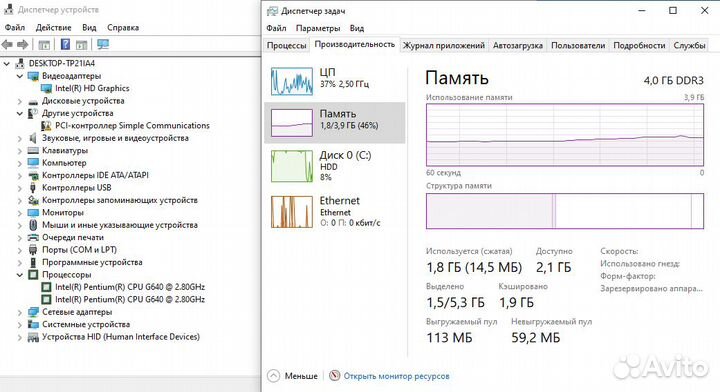Click the Клавиатуры keyboard icon
The height and width of the screenshot is (392, 720).
(33, 151)
